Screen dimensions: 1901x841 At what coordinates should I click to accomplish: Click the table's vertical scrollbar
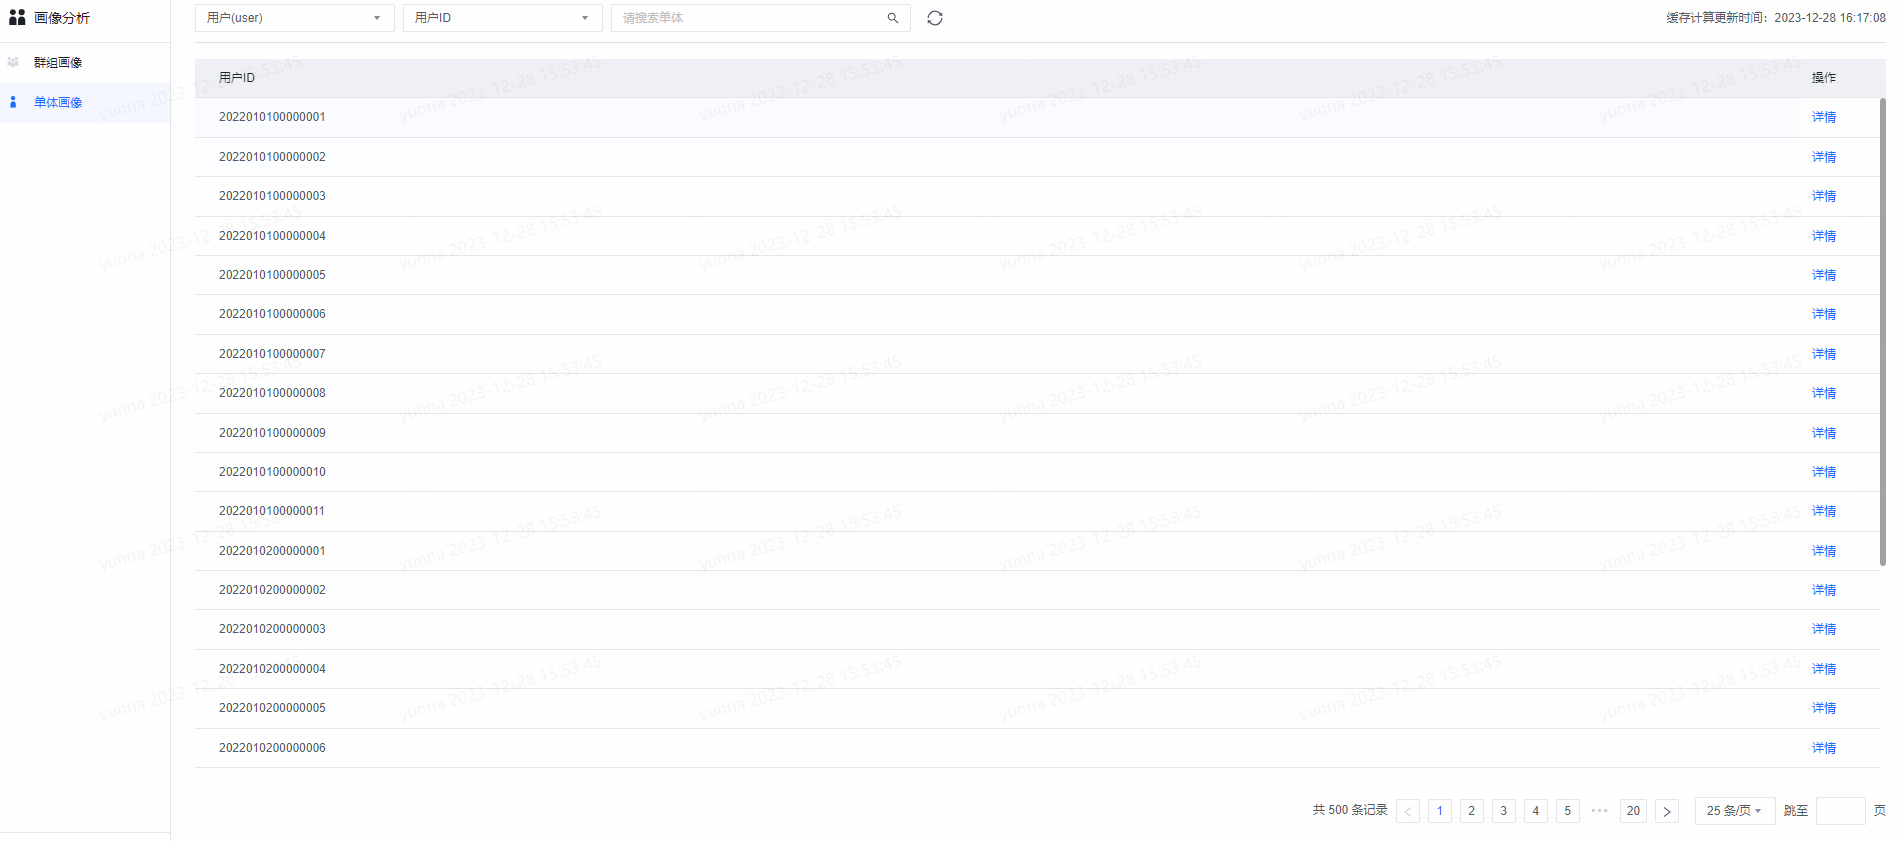[1883, 332]
